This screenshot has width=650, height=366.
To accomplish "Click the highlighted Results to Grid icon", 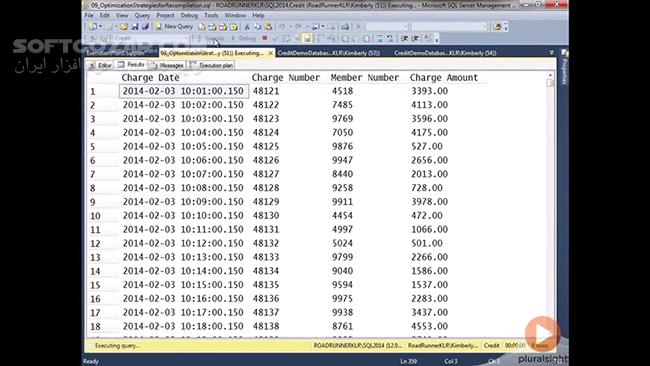I will 307,39.
